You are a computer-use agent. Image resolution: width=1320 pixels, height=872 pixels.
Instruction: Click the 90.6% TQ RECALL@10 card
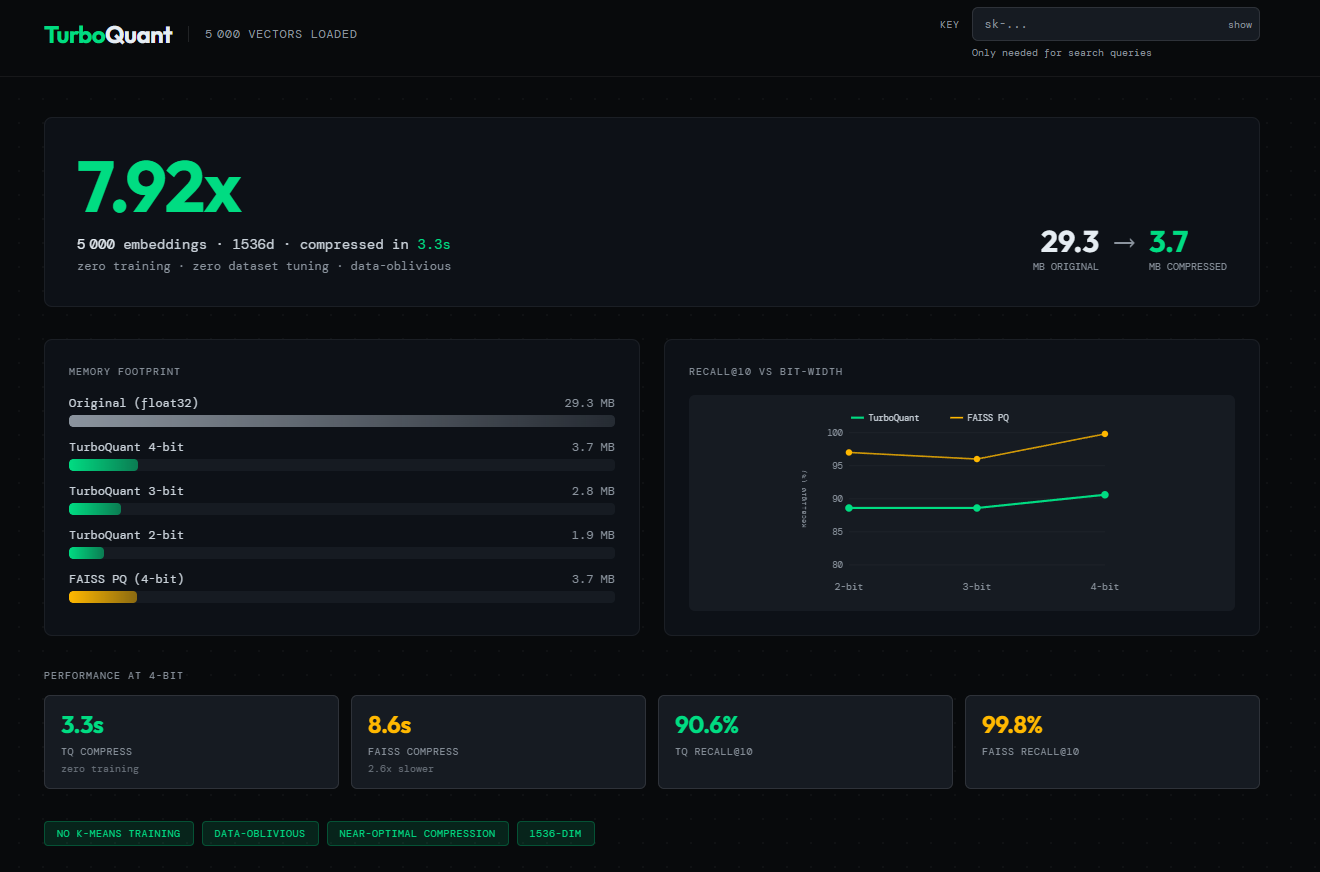pyautogui.click(x=805, y=742)
